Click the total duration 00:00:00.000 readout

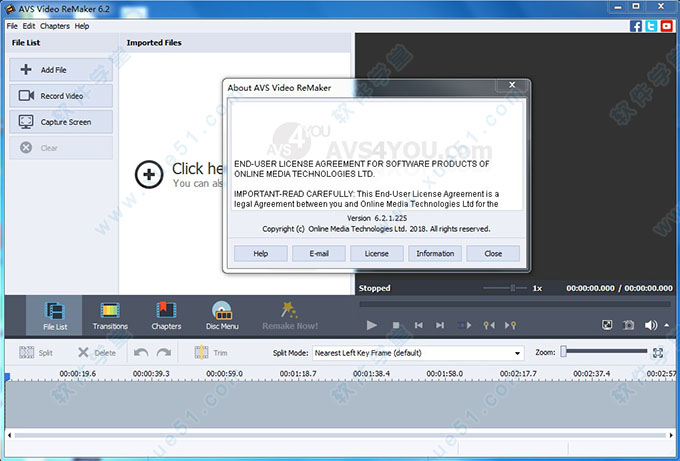pos(648,288)
